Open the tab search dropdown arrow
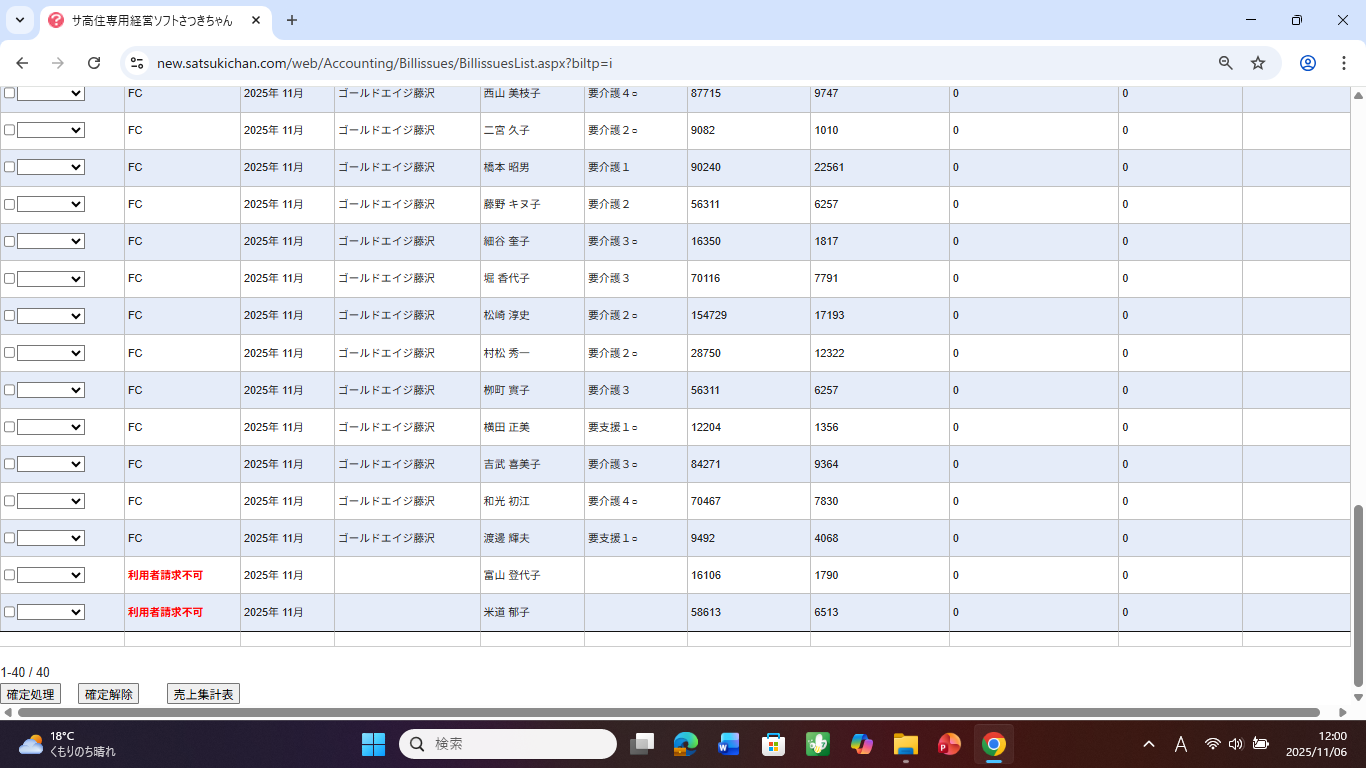Screen dimensions: 1366x768 (x=19, y=20)
